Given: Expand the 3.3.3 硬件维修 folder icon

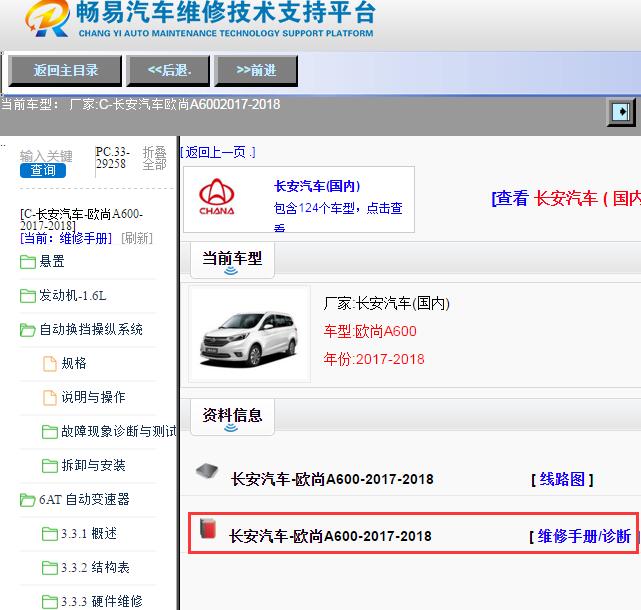Looking at the screenshot, I should click(50, 602).
